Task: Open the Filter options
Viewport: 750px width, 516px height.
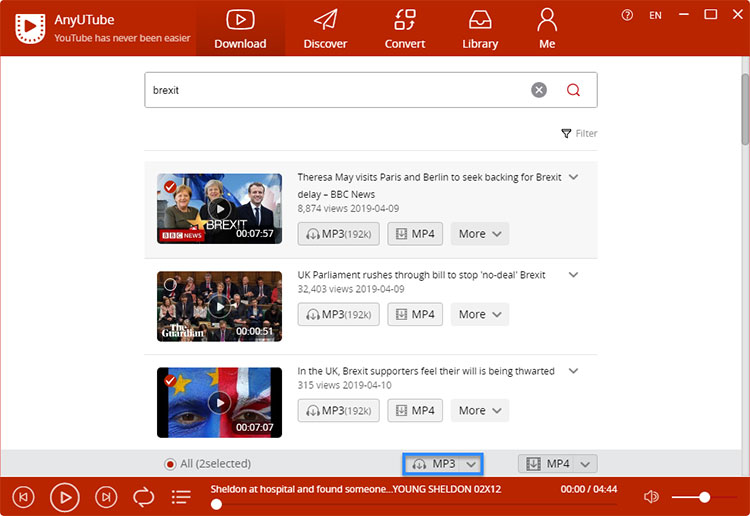Action: [x=579, y=133]
